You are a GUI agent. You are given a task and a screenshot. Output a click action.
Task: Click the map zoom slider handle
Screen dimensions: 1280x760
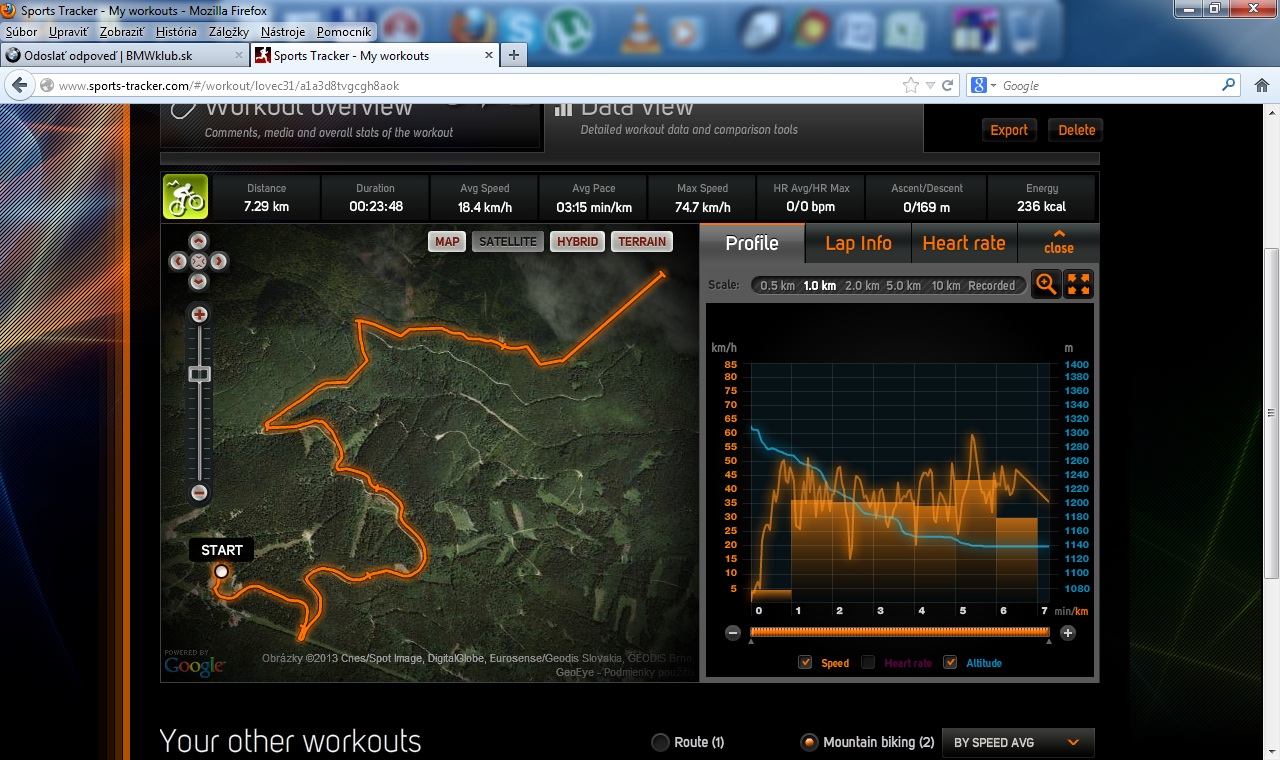[199, 374]
